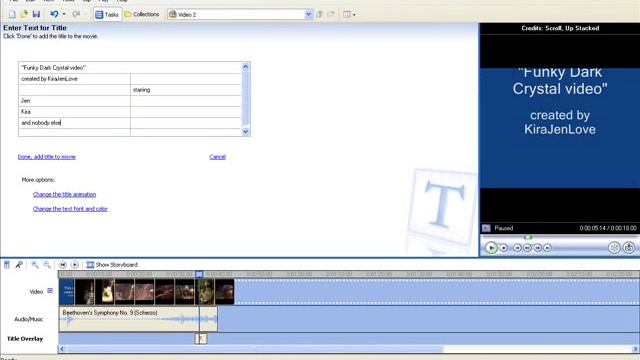Click the "created by KiraJenLove" text cell
The height and width of the screenshot is (360, 640).
coord(75,79)
